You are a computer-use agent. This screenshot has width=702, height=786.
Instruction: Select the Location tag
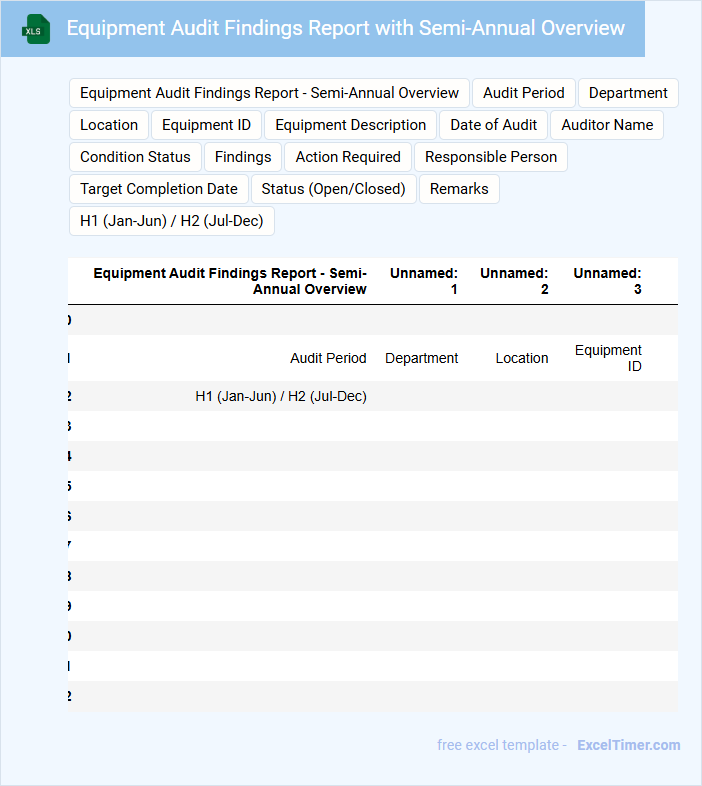pos(109,125)
